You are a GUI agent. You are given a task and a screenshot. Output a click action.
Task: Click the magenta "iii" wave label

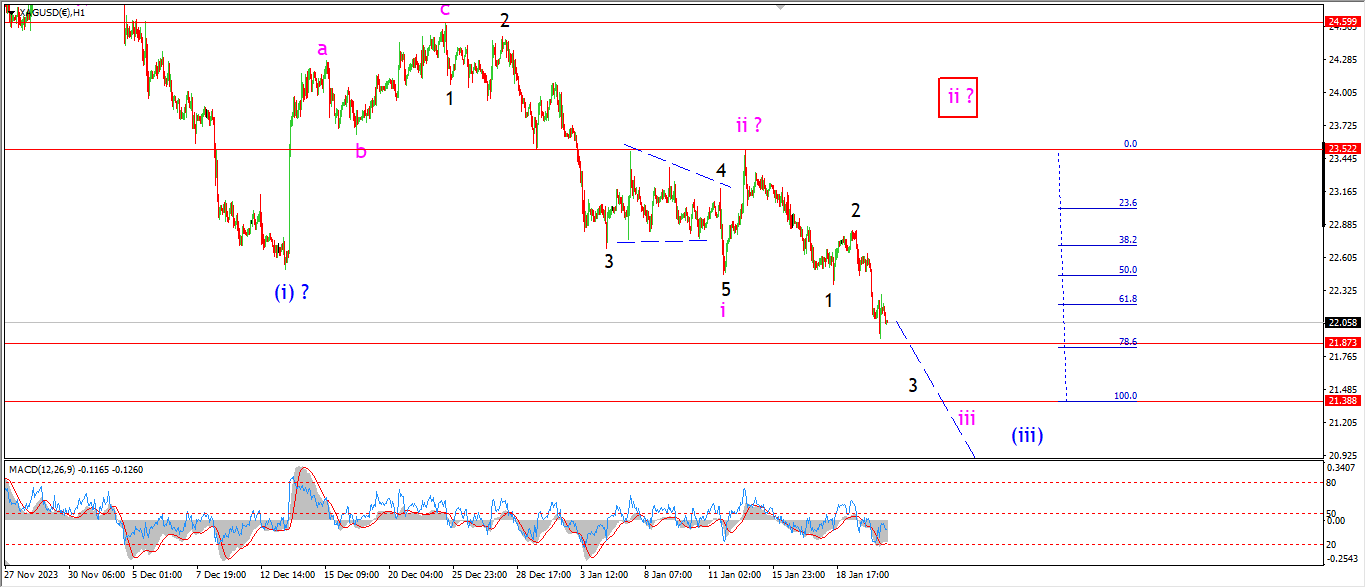966,418
